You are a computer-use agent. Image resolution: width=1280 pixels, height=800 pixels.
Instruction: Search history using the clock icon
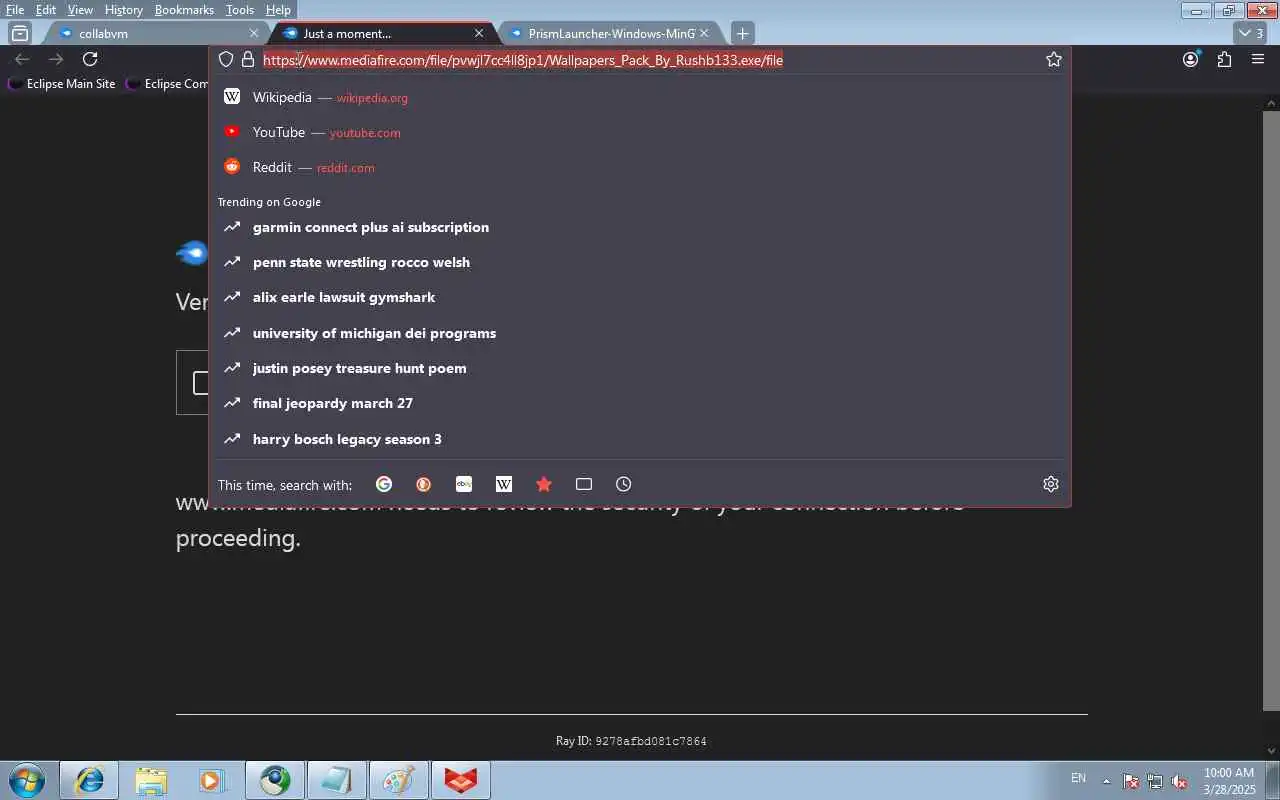(x=624, y=484)
